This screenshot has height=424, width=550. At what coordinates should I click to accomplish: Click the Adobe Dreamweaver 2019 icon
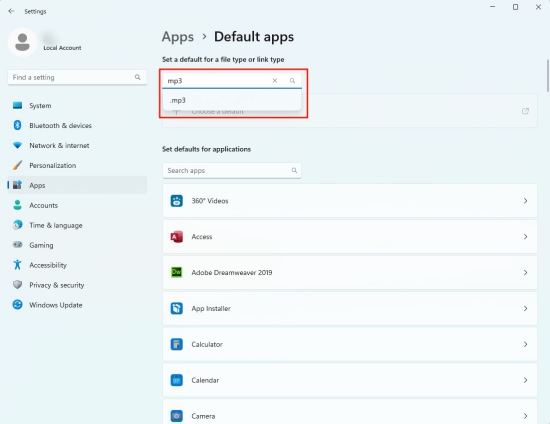click(x=176, y=272)
